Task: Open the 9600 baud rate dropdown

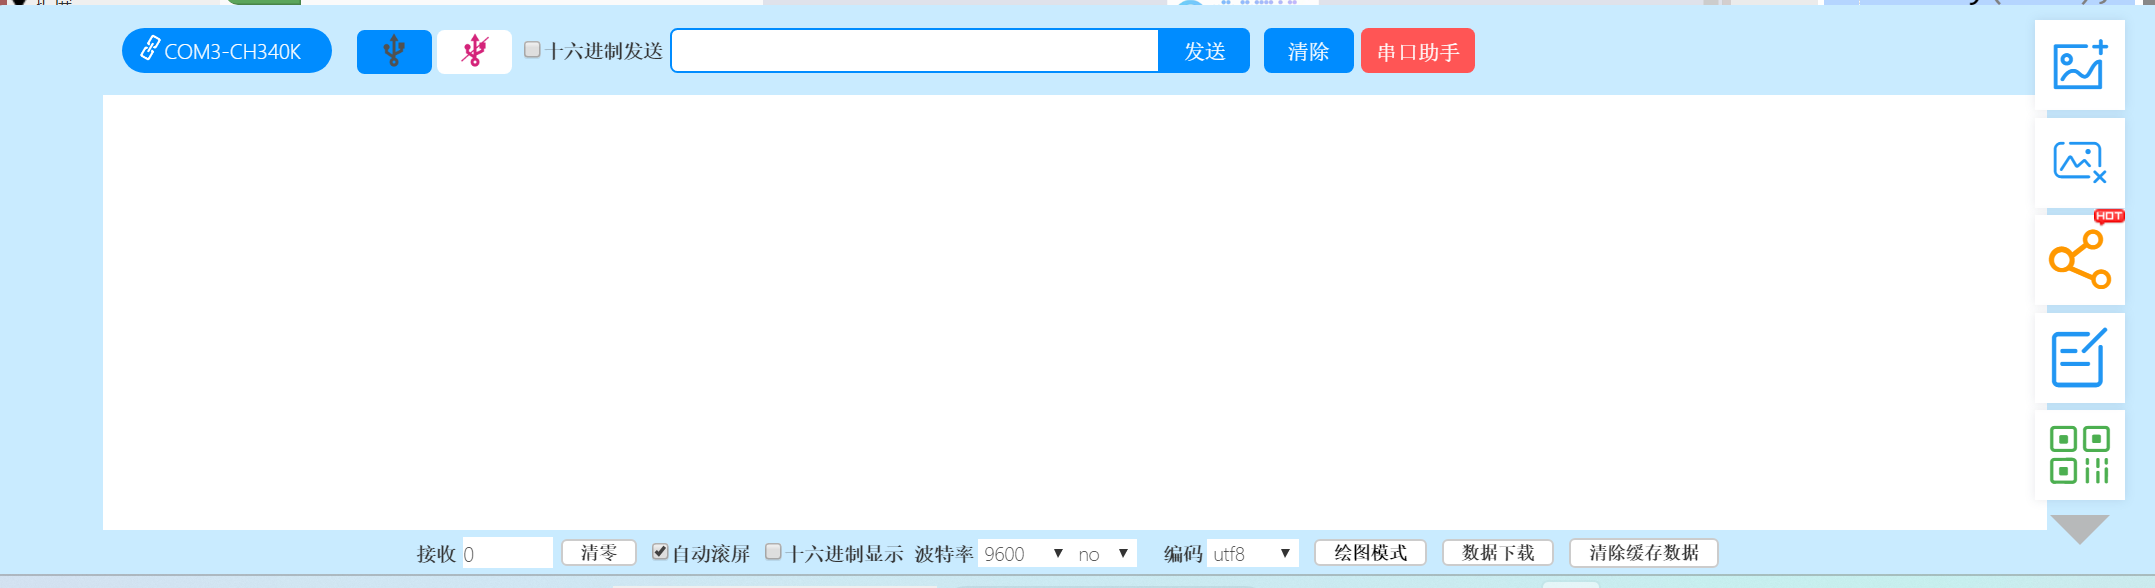Action: click(1023, 553)
